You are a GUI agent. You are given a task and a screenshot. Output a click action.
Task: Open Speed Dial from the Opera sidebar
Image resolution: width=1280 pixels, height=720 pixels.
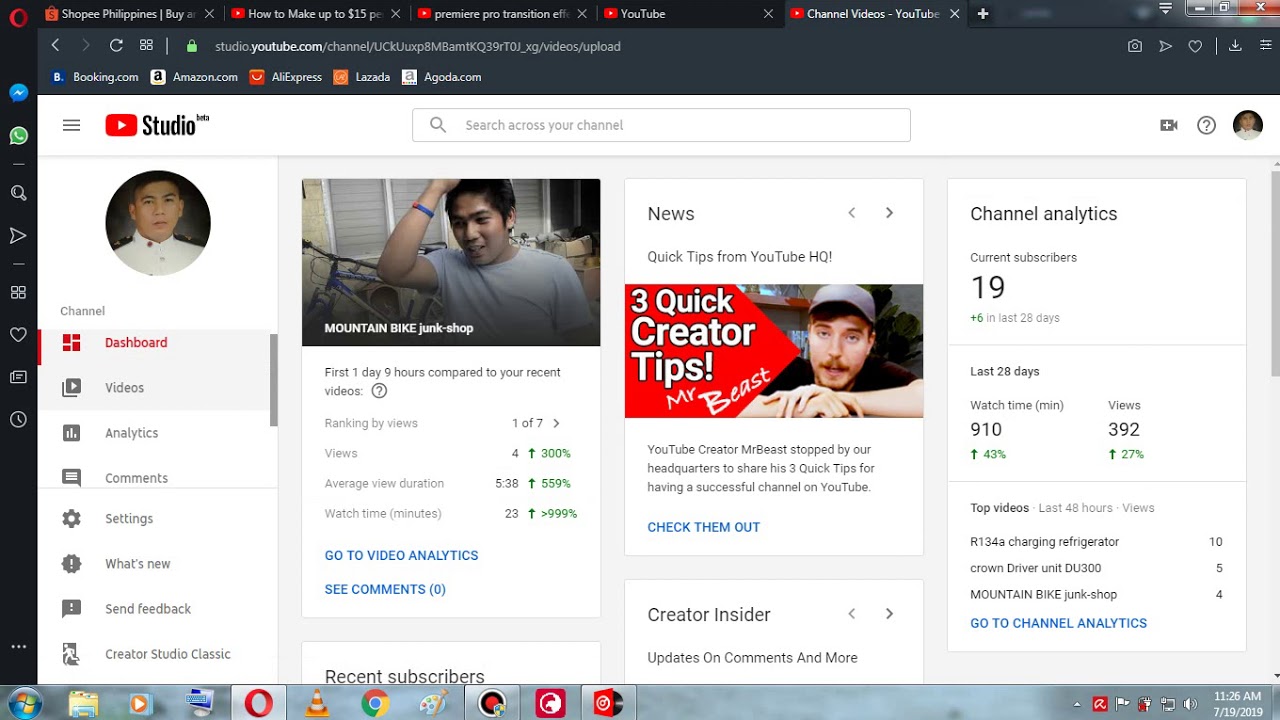click(x=18, y=292)
